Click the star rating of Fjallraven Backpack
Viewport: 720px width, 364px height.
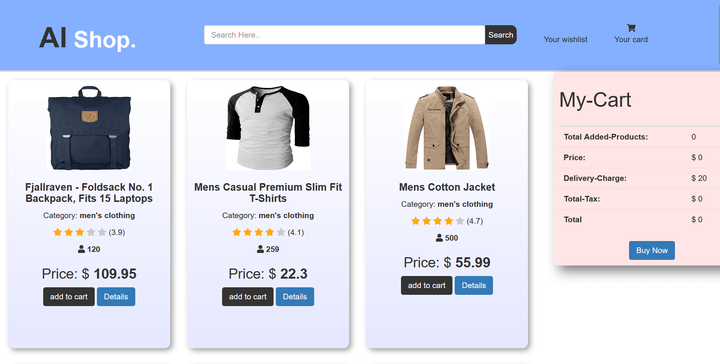[x=79, y=232]
